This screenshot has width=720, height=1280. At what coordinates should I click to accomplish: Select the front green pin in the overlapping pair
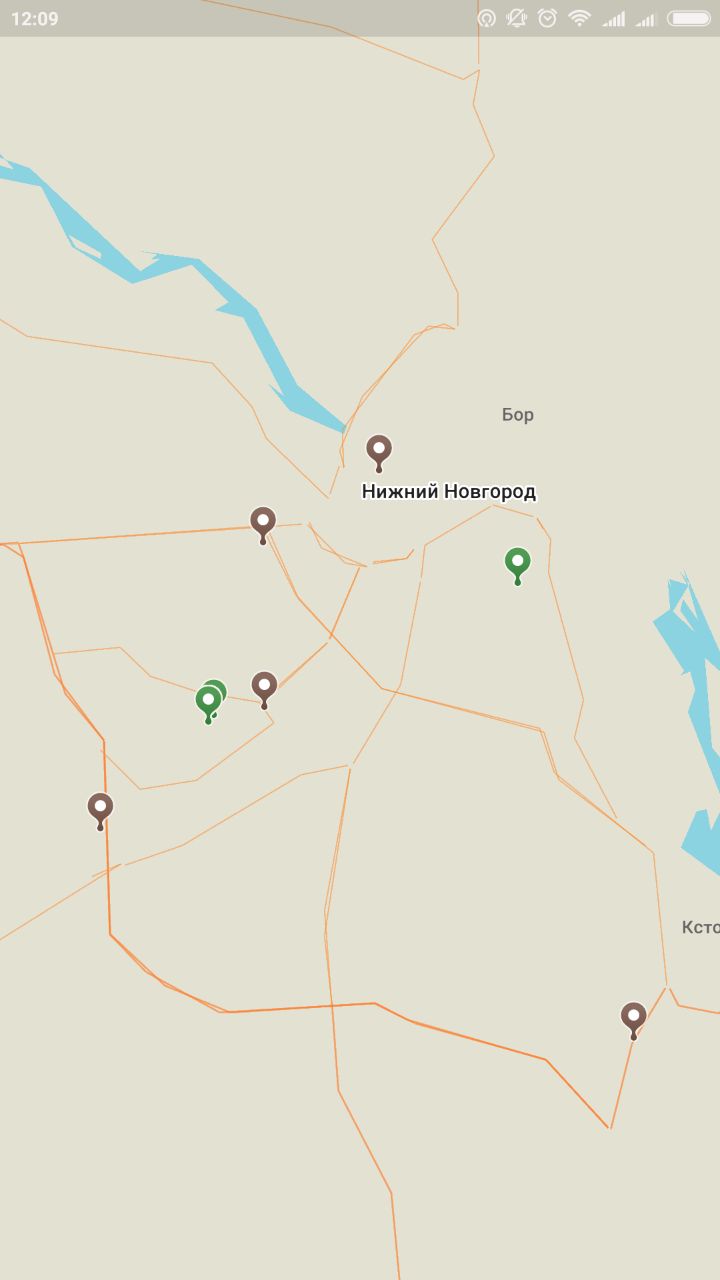tap(208, 703)
